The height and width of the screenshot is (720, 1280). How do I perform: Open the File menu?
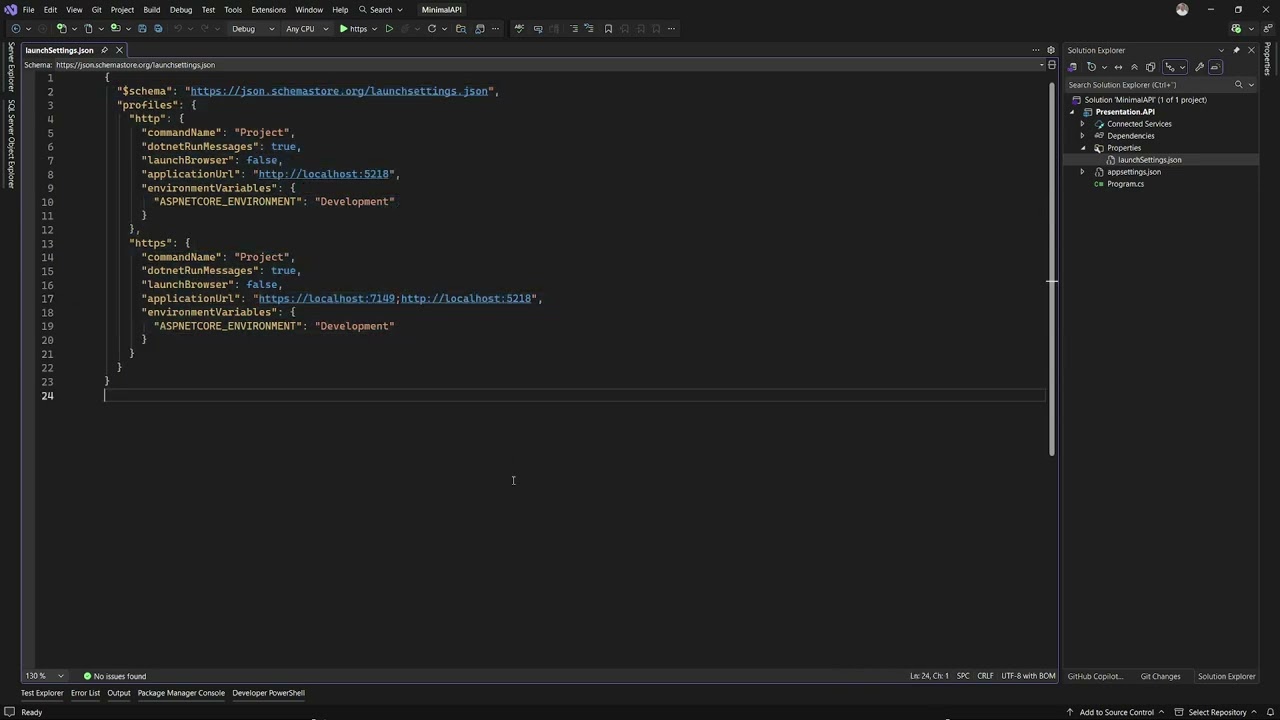click(28, 10)
